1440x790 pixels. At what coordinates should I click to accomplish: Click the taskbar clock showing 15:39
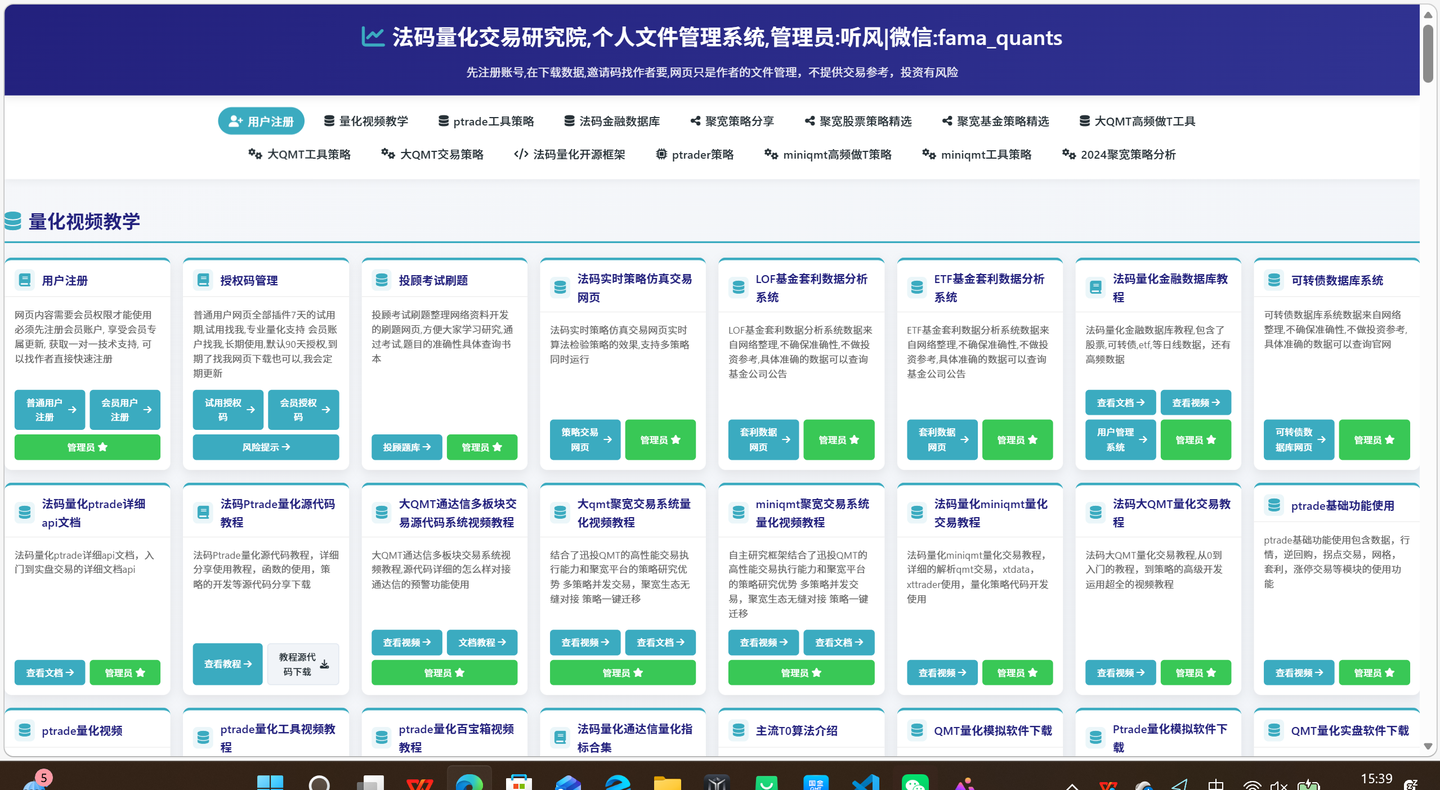coord(1376,779)
